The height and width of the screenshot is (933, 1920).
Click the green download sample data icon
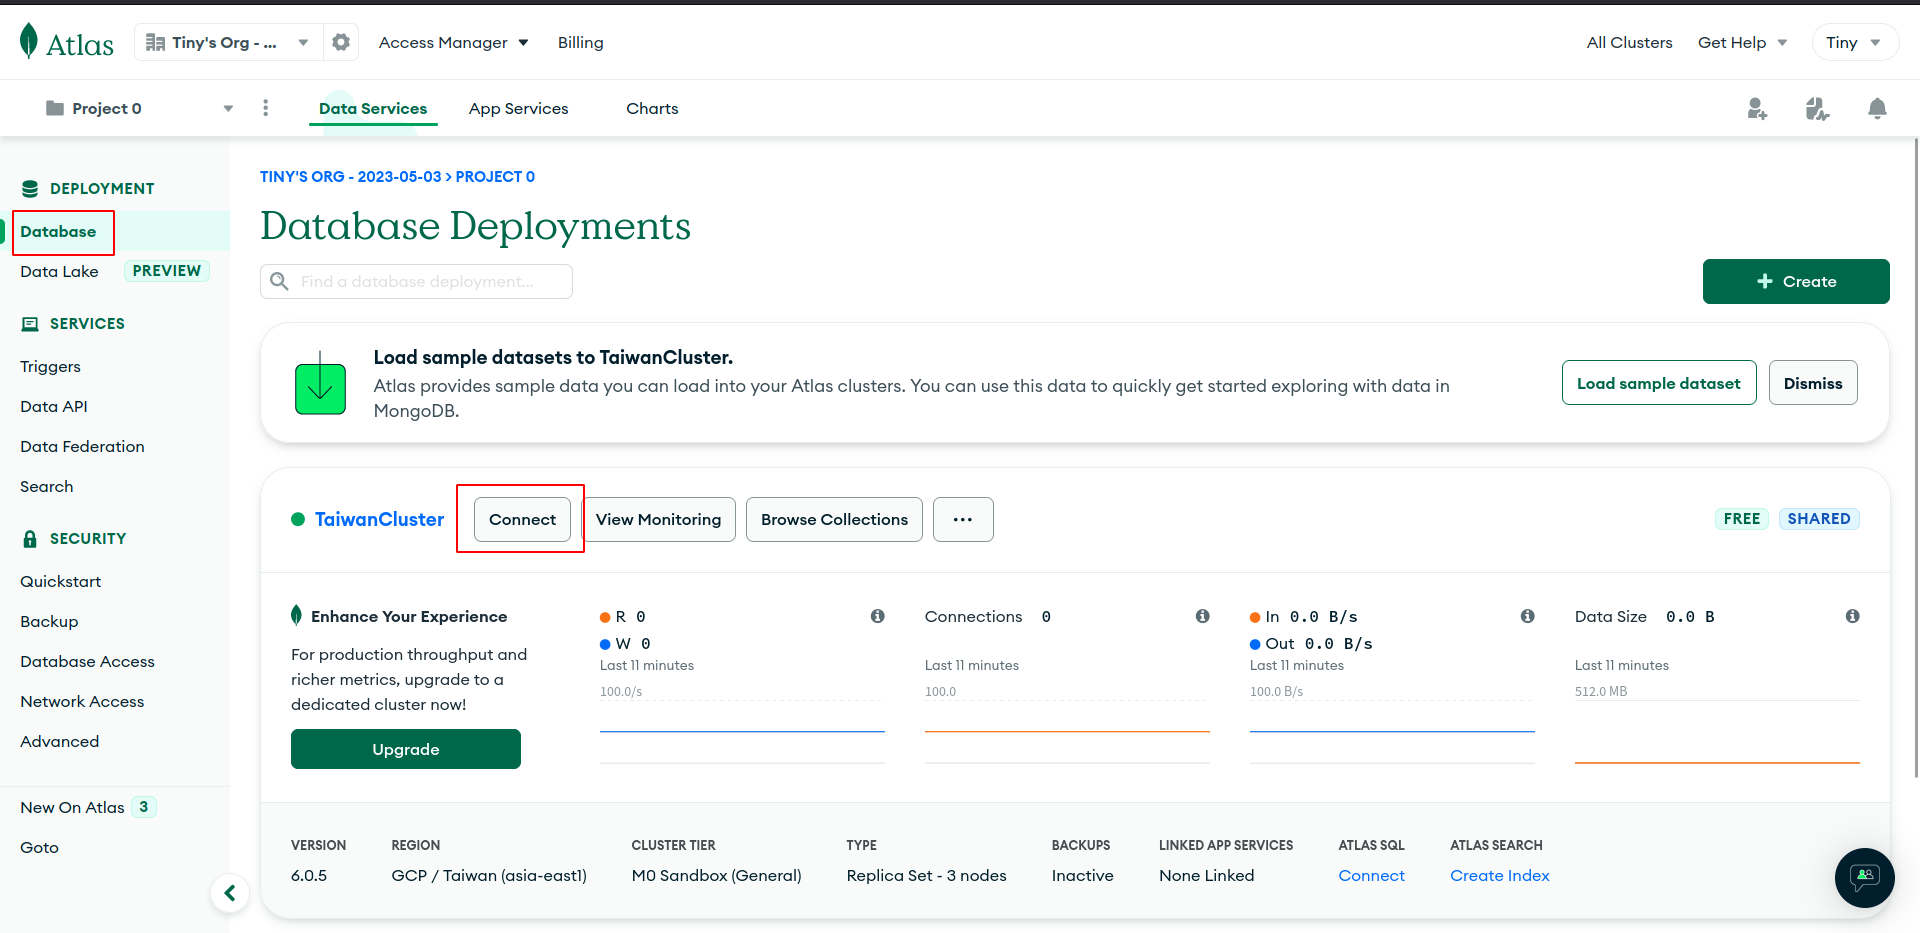pyautogui.click(x=320, y=383)
